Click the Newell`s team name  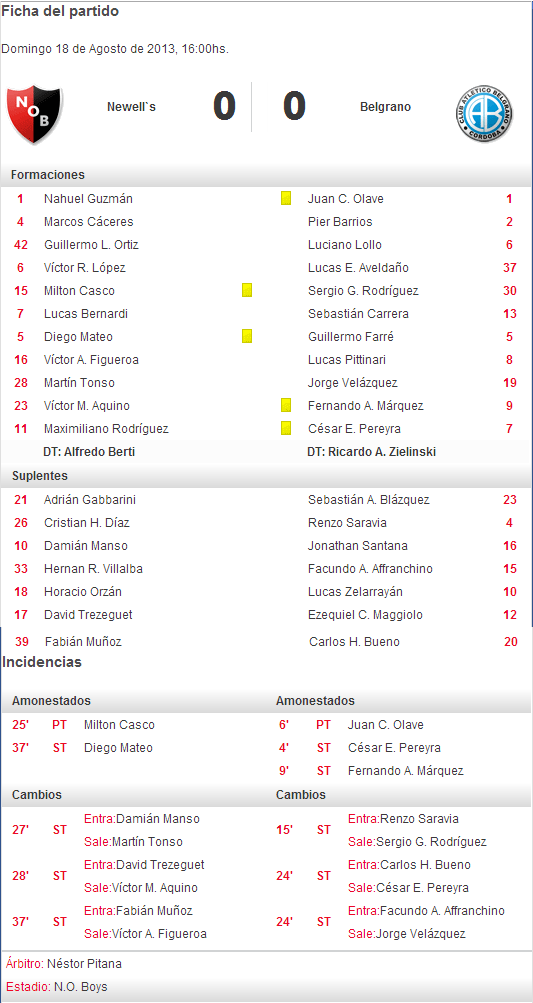(131, 107)
